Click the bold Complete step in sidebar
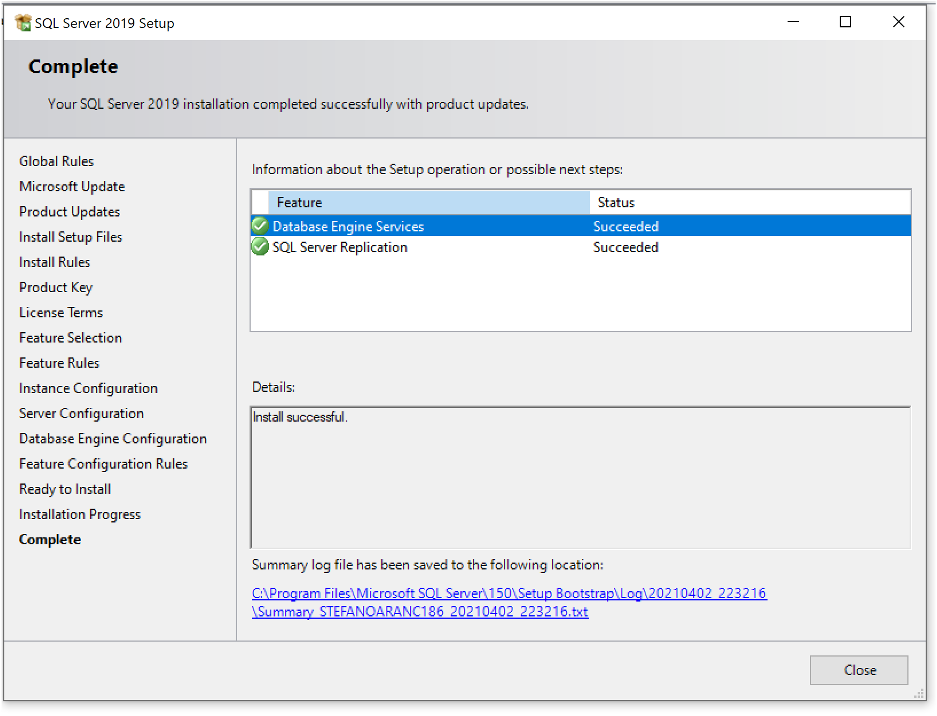 coord(50,540)
